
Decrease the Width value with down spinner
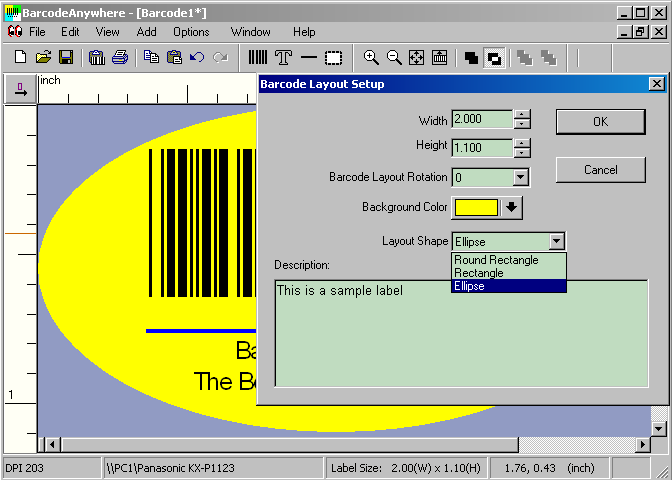[x=522, y=124]
